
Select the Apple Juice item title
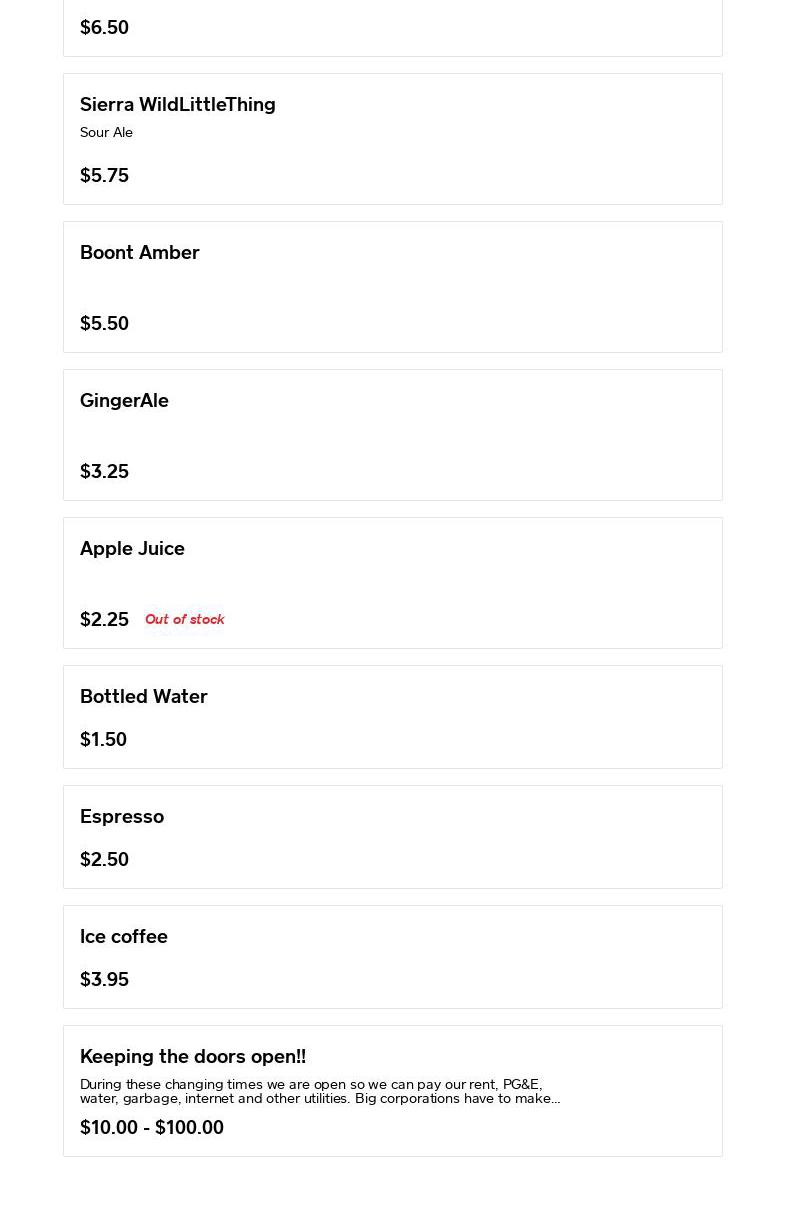132,548
